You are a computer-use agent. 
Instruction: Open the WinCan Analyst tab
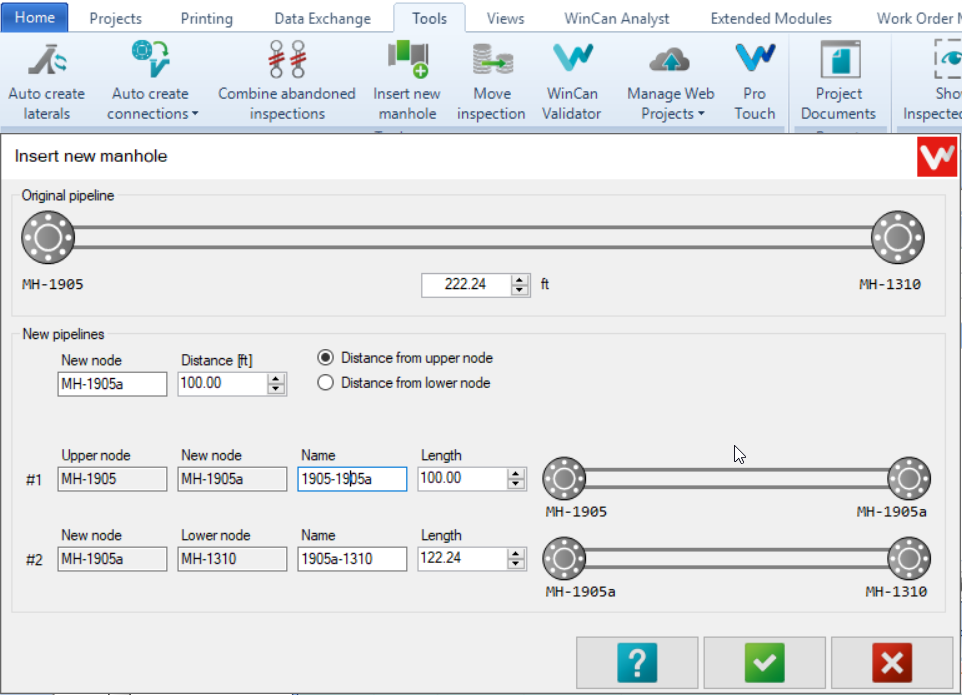(x=617, y=18)
